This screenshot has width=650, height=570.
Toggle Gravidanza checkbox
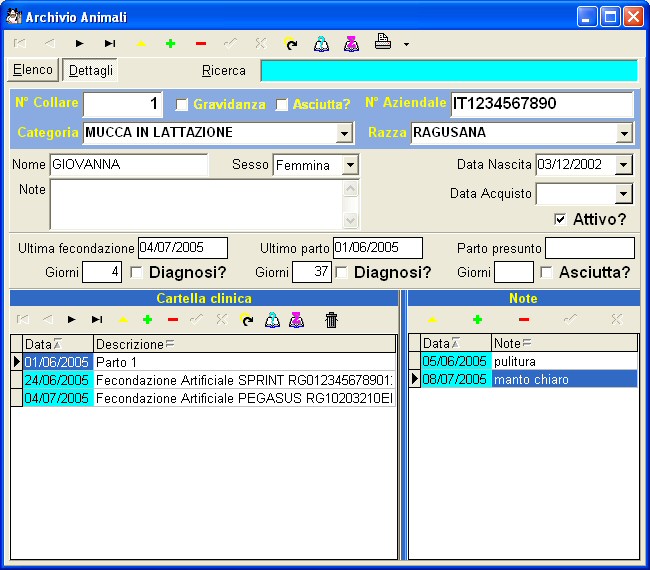click(x=182, y=104)
